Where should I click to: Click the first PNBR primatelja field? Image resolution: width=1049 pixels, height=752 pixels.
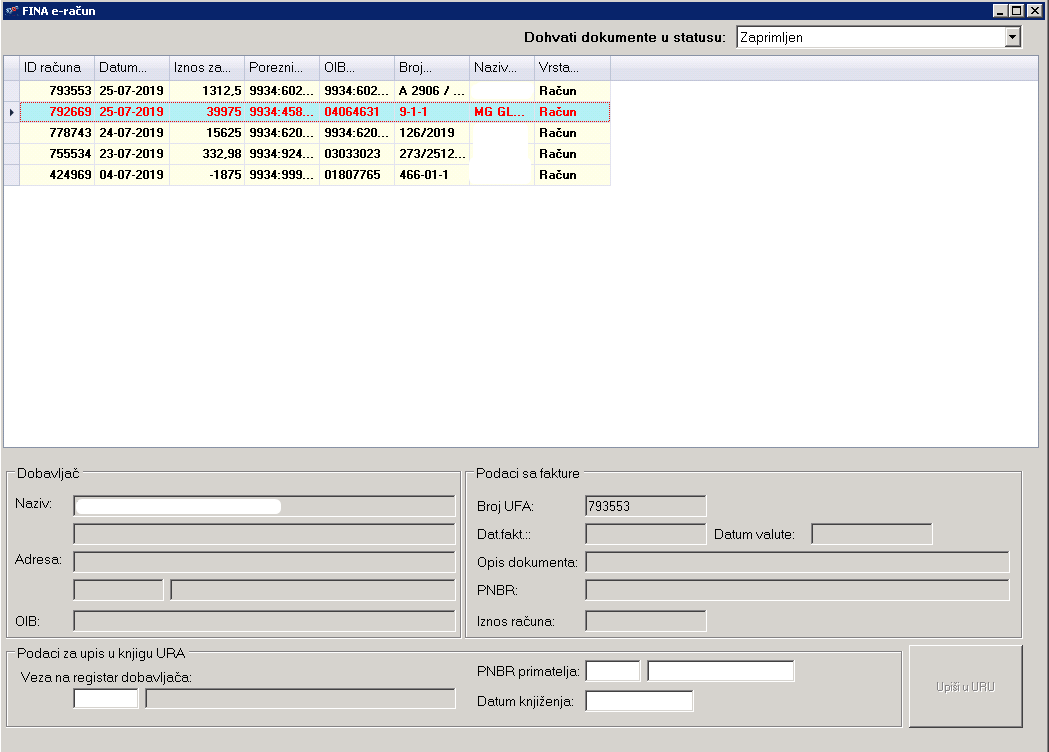click(612, 671)
